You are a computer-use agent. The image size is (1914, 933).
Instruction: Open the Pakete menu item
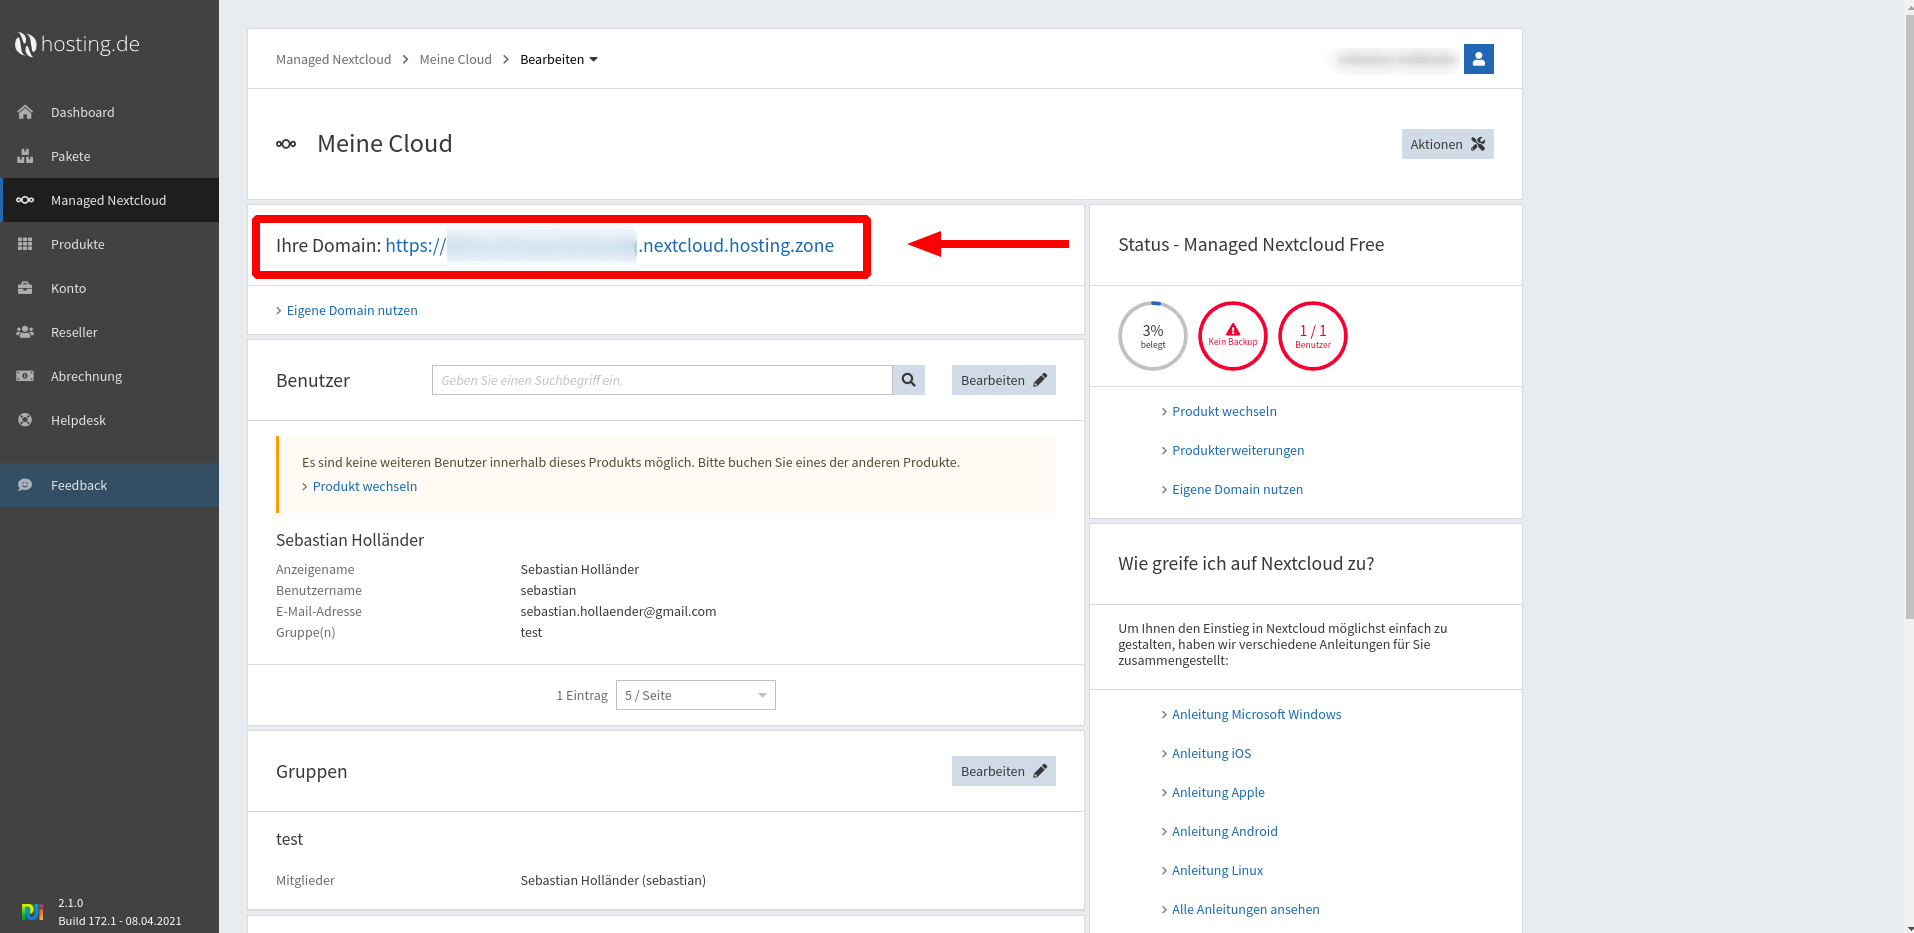(109, 156)
